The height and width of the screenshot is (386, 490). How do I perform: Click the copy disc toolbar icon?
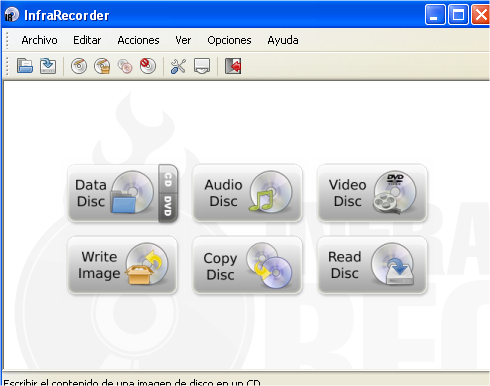tap(125, 66)
